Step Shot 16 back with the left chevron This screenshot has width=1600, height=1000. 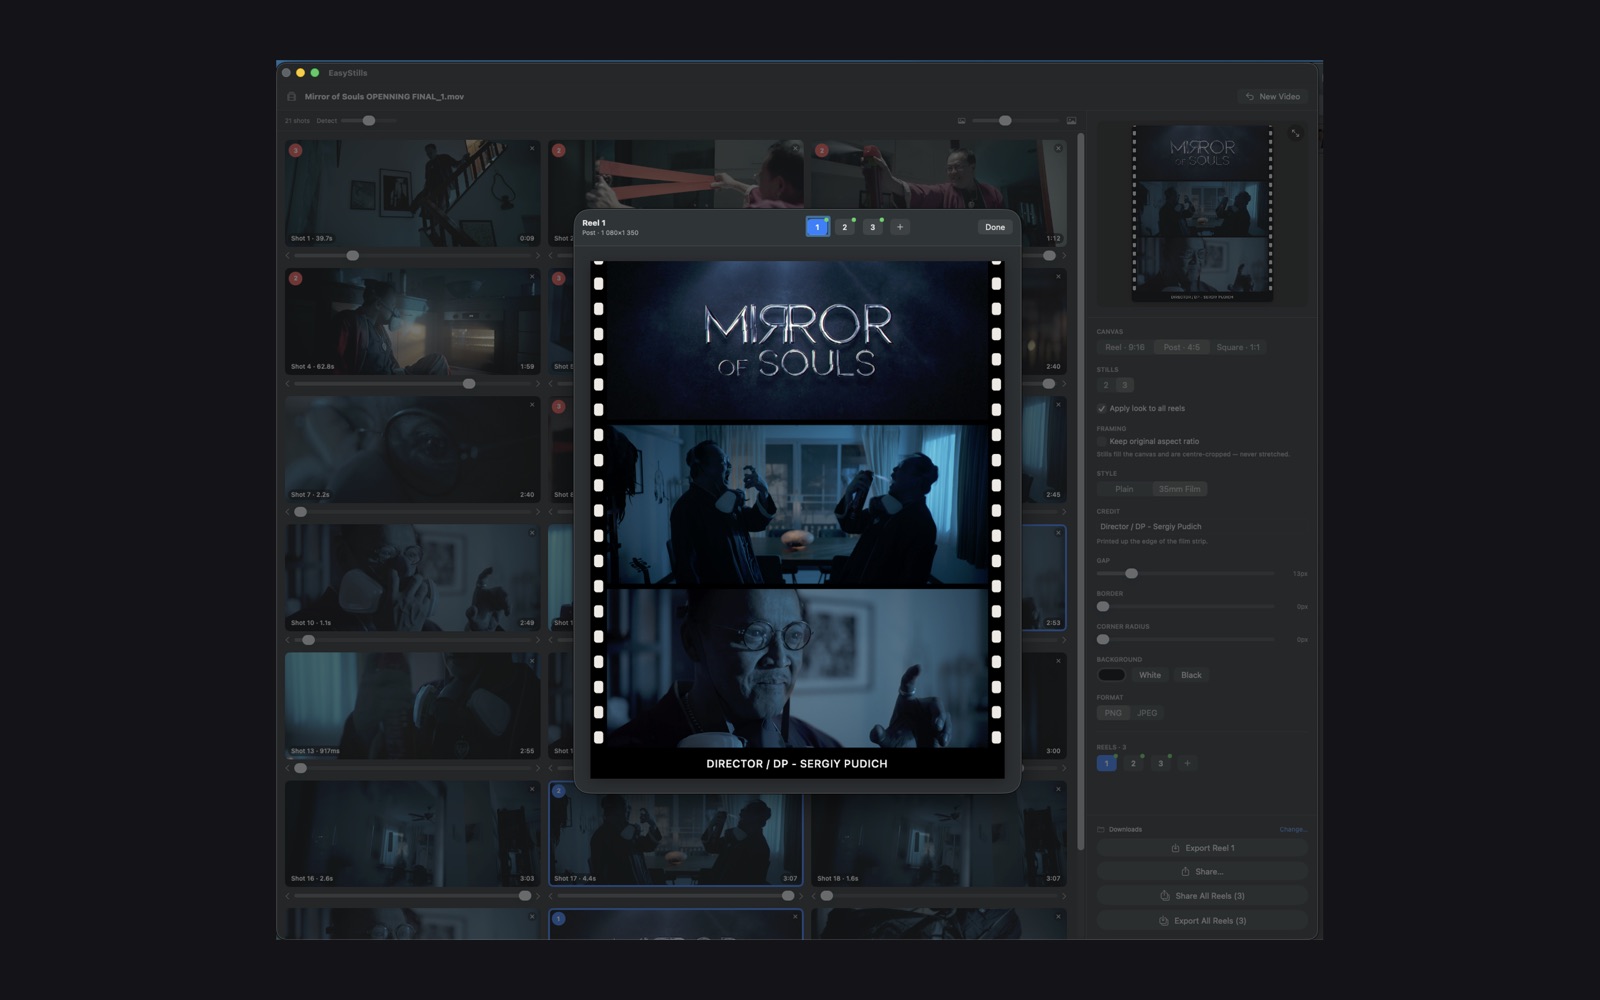(x=288, y=896)
